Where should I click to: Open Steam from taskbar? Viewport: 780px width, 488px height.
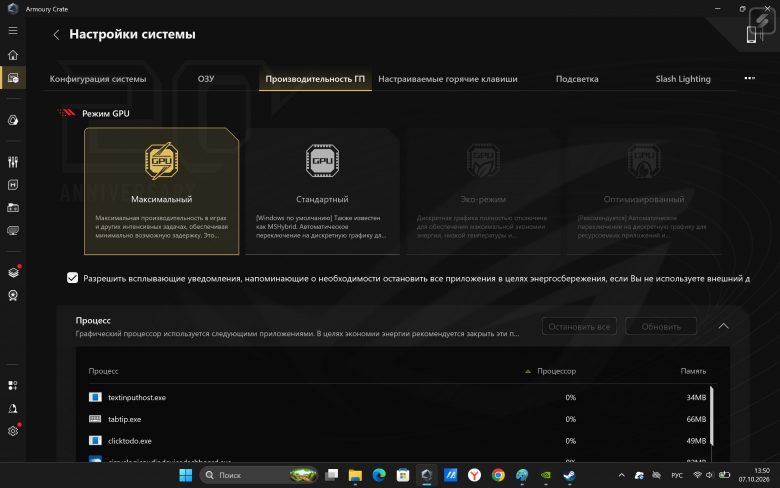(570, 476)
